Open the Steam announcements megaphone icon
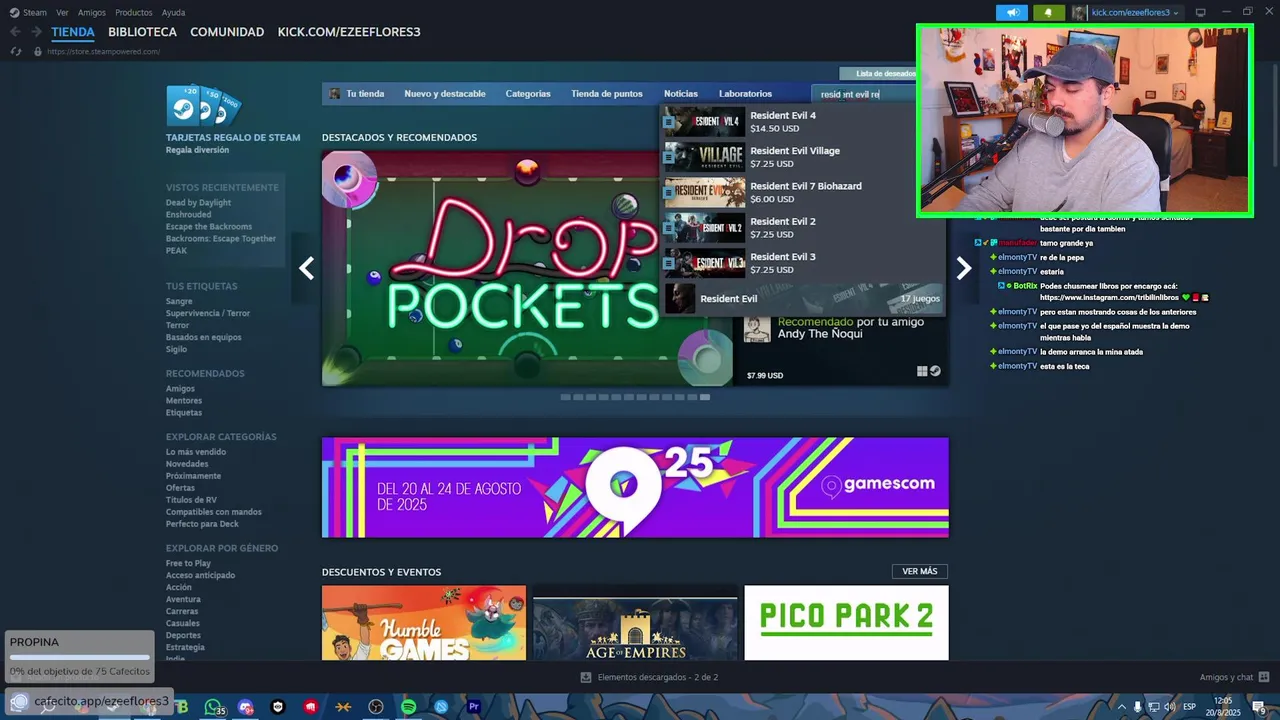Image resolution: width=1280 pixels, height=720 pixels. 1012,13
